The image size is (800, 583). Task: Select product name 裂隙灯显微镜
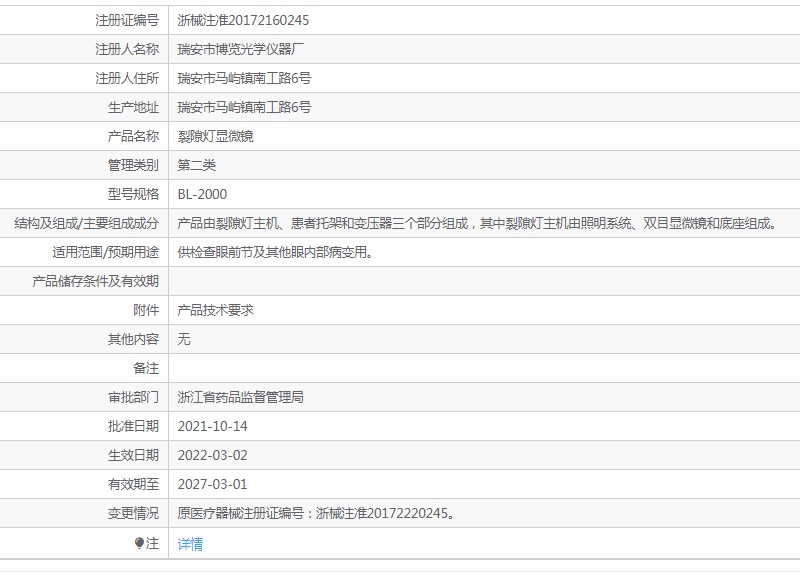click(215, 136)
